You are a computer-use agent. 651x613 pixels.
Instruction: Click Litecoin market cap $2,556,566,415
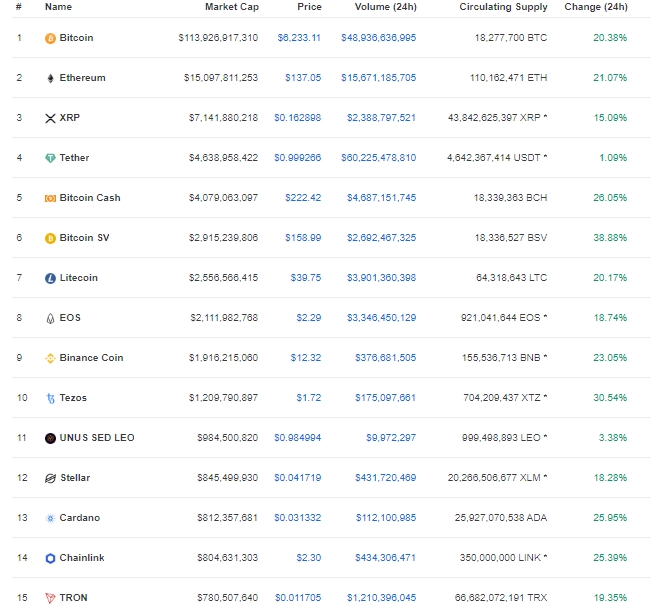pyautogui.click(x=223, y=278)
